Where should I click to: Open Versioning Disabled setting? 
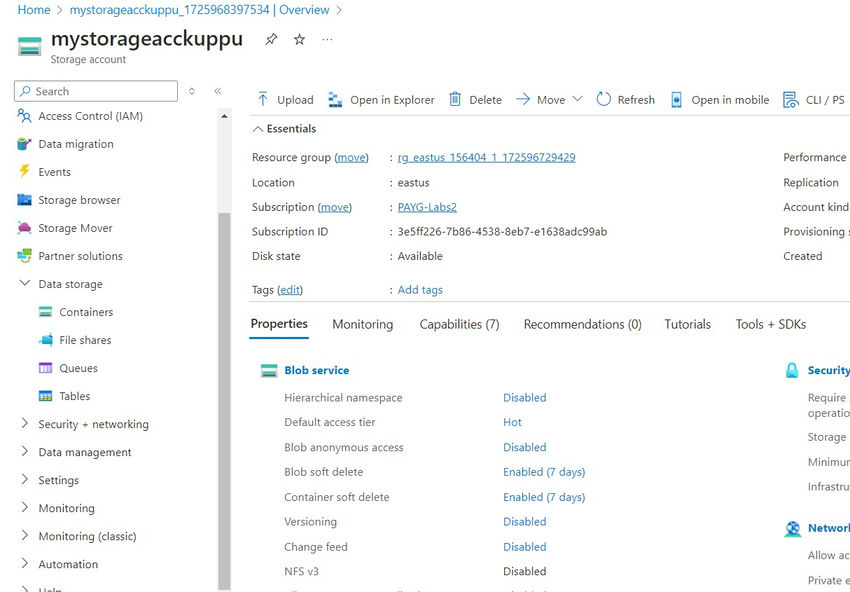tap(524, 522)
